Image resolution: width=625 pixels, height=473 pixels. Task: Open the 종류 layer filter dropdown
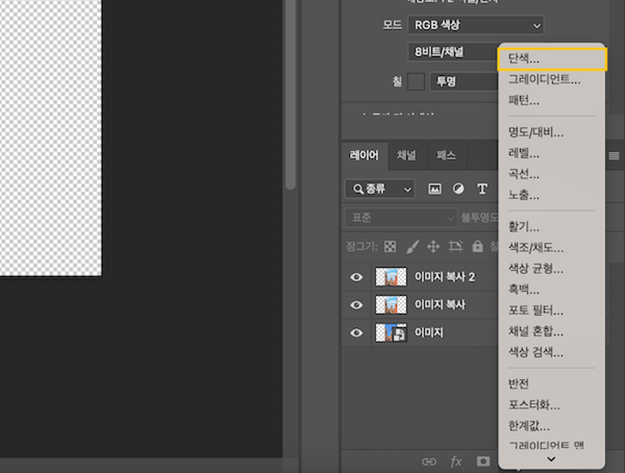380,189
